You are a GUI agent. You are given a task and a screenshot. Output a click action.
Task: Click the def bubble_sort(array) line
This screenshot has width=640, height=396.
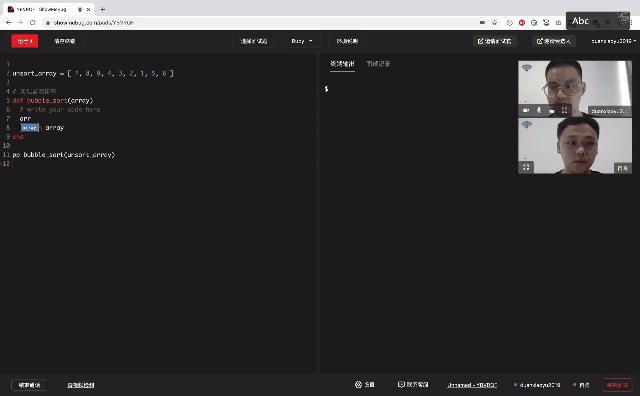[53, 100]
